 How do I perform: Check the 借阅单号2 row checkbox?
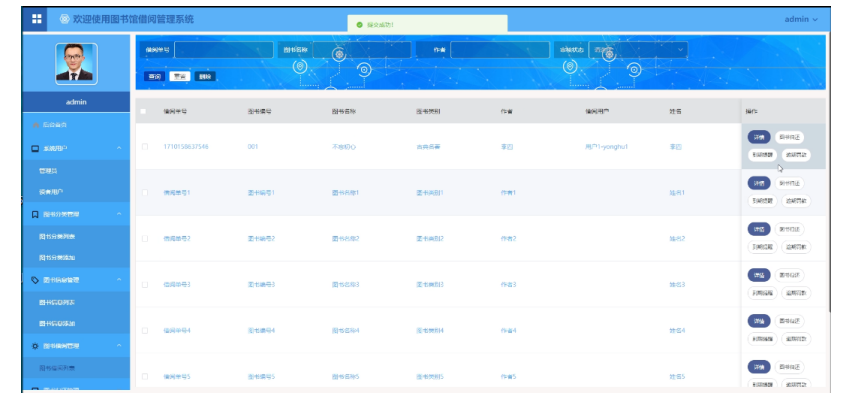(x=144, y=238)
